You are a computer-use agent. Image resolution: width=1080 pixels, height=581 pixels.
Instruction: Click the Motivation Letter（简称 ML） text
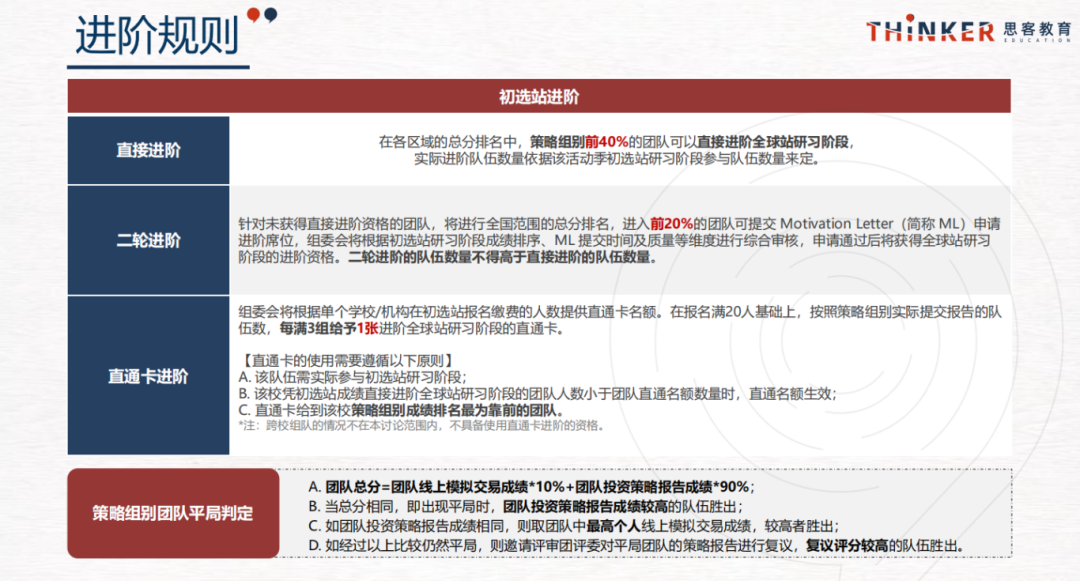pos(875,224)
